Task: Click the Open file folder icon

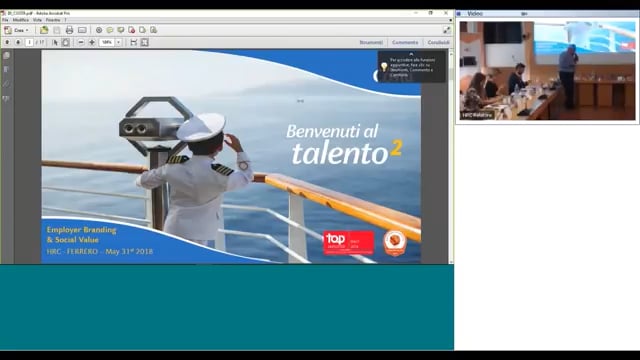Action: click(44, 30)
